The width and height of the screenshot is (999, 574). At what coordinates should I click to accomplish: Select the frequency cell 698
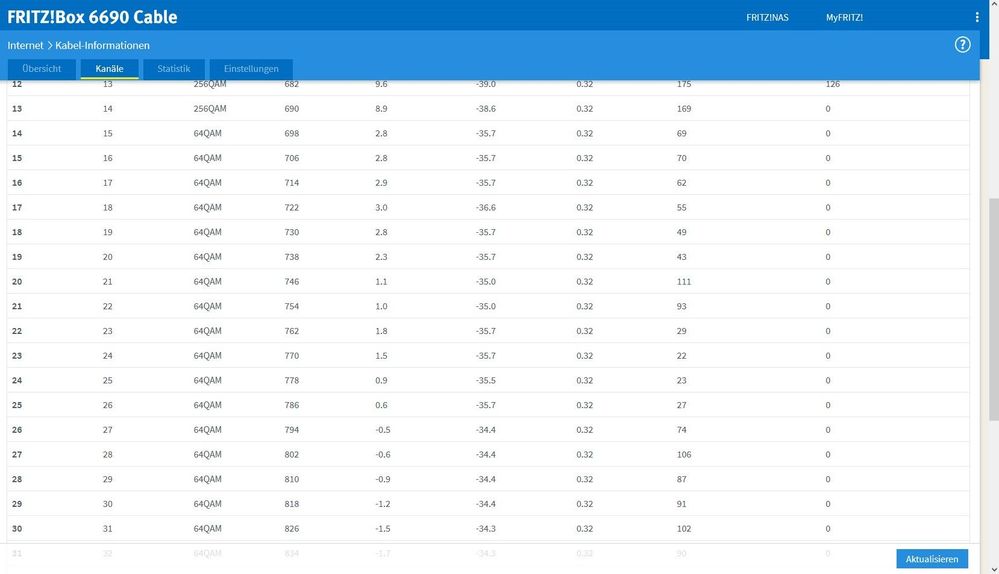click(292, 134)
